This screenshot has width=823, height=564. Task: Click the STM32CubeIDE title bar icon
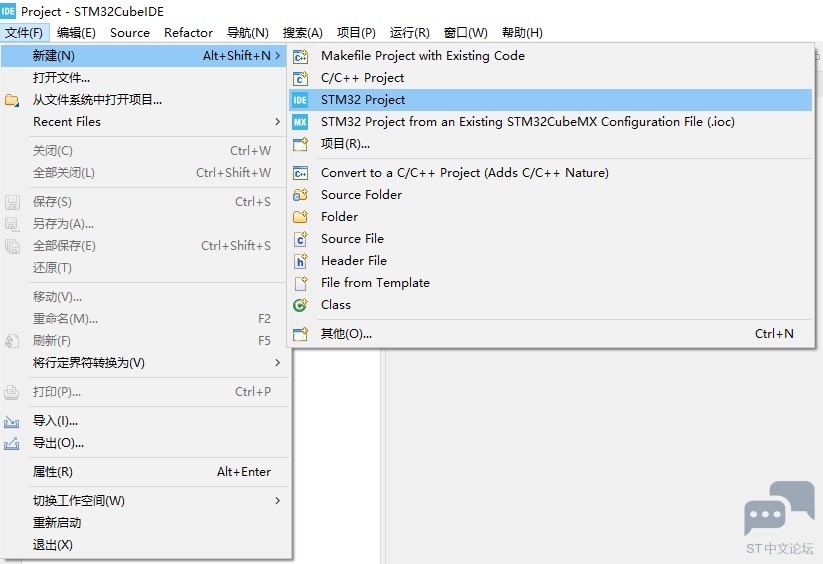(x=8, y=11)
